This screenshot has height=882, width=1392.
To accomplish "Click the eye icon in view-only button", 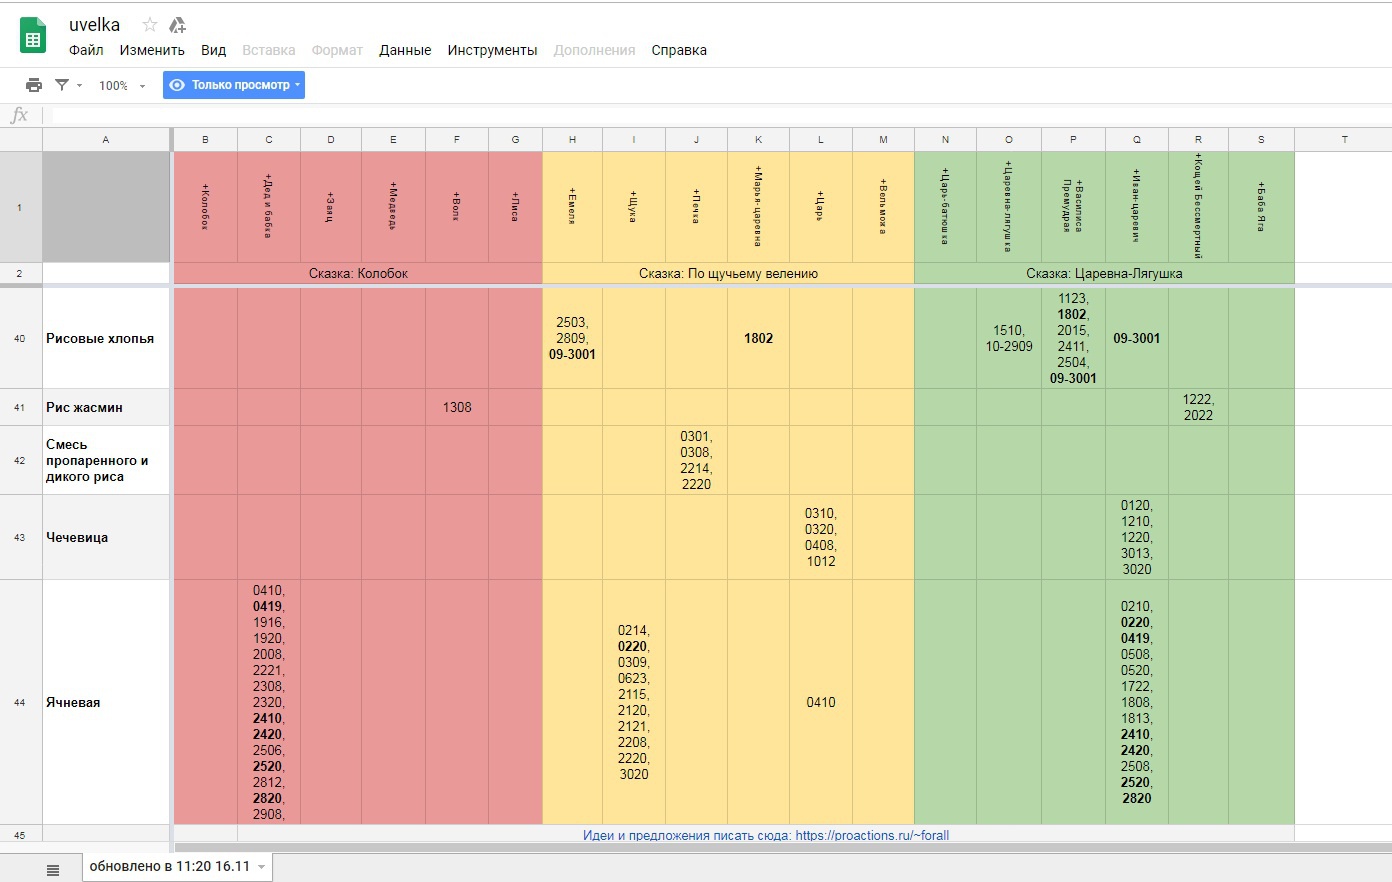I will pos(177,85).
